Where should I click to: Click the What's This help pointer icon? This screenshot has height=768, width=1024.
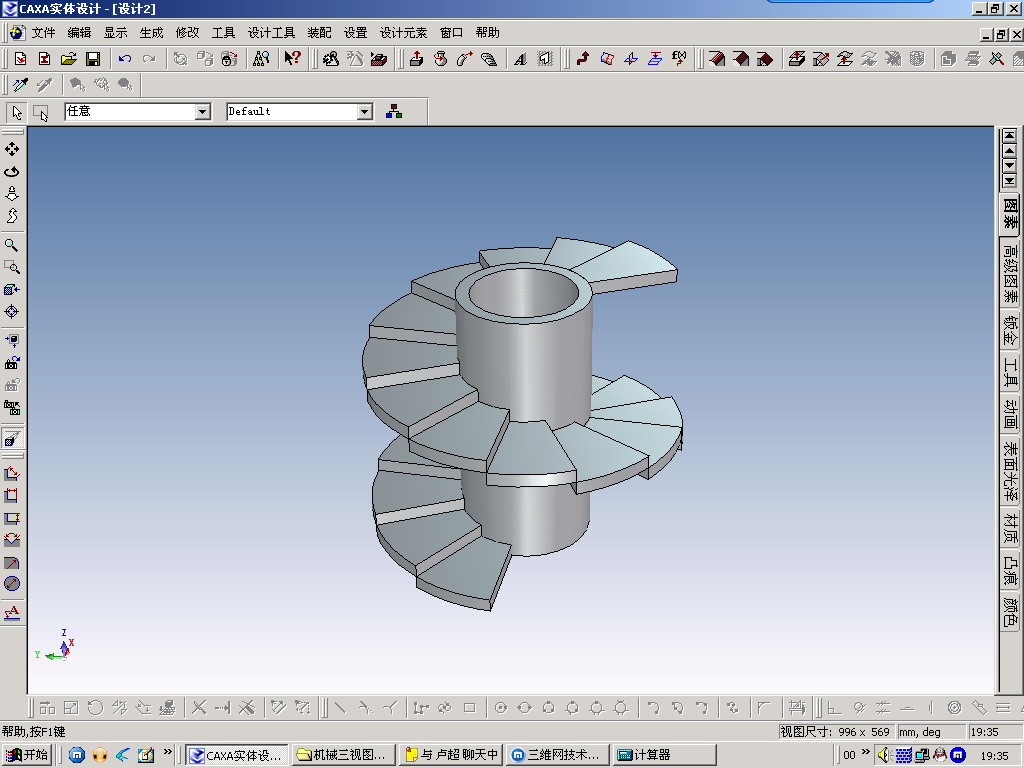pyautogui.click(x=292, y=59)
